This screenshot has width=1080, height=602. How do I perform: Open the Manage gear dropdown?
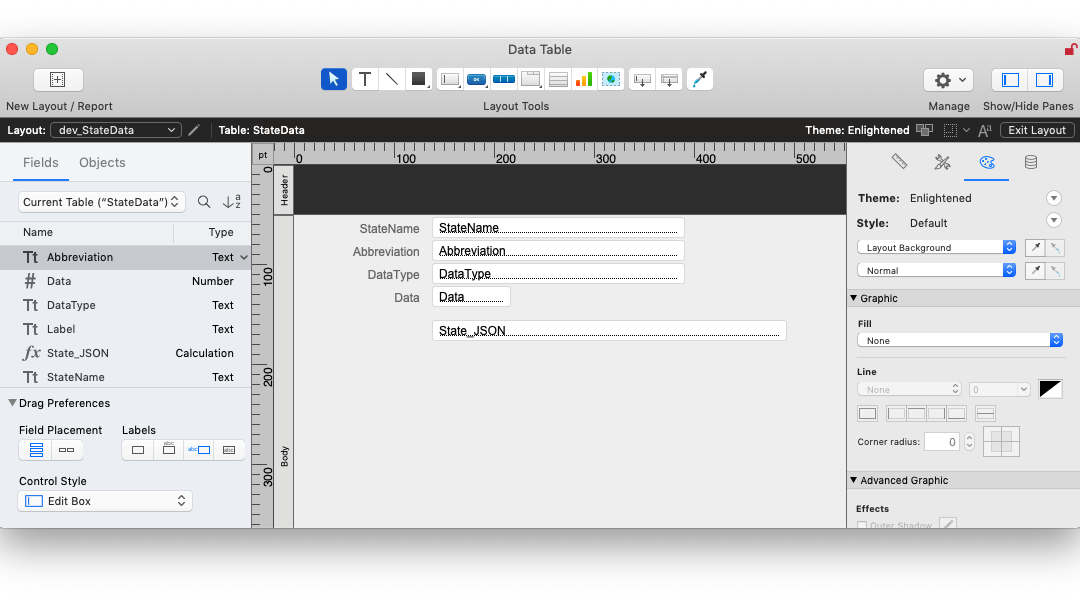pyautogui.click(x=948, y=80)
